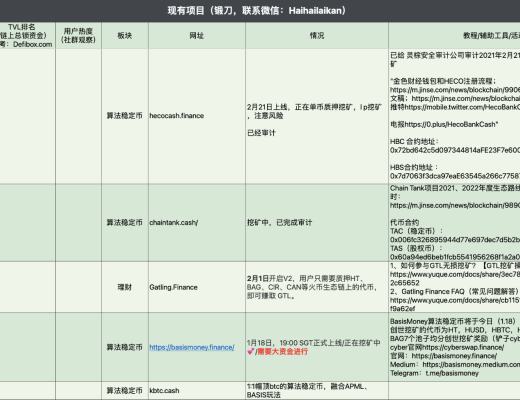520x400 pixels.
Task: Click the "HBC 合约地址：" label
Action: pos(414,142)
